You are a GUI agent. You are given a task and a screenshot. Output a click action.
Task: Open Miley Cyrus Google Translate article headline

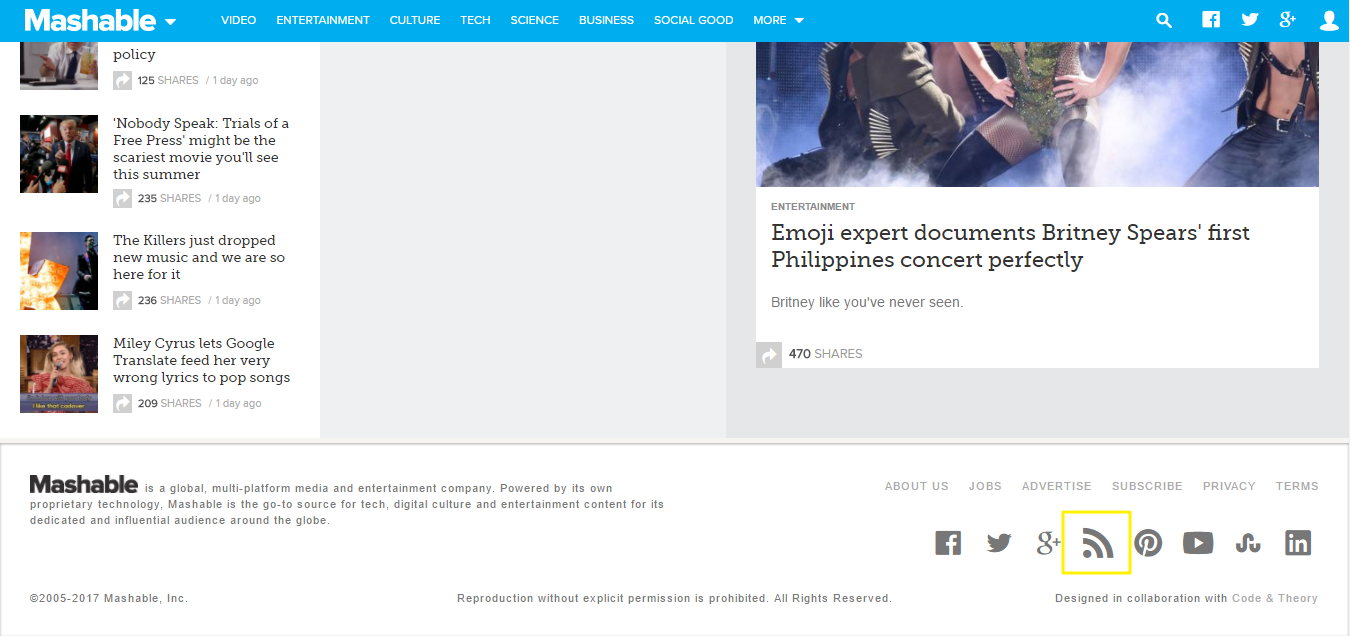(x=201, y=360)
